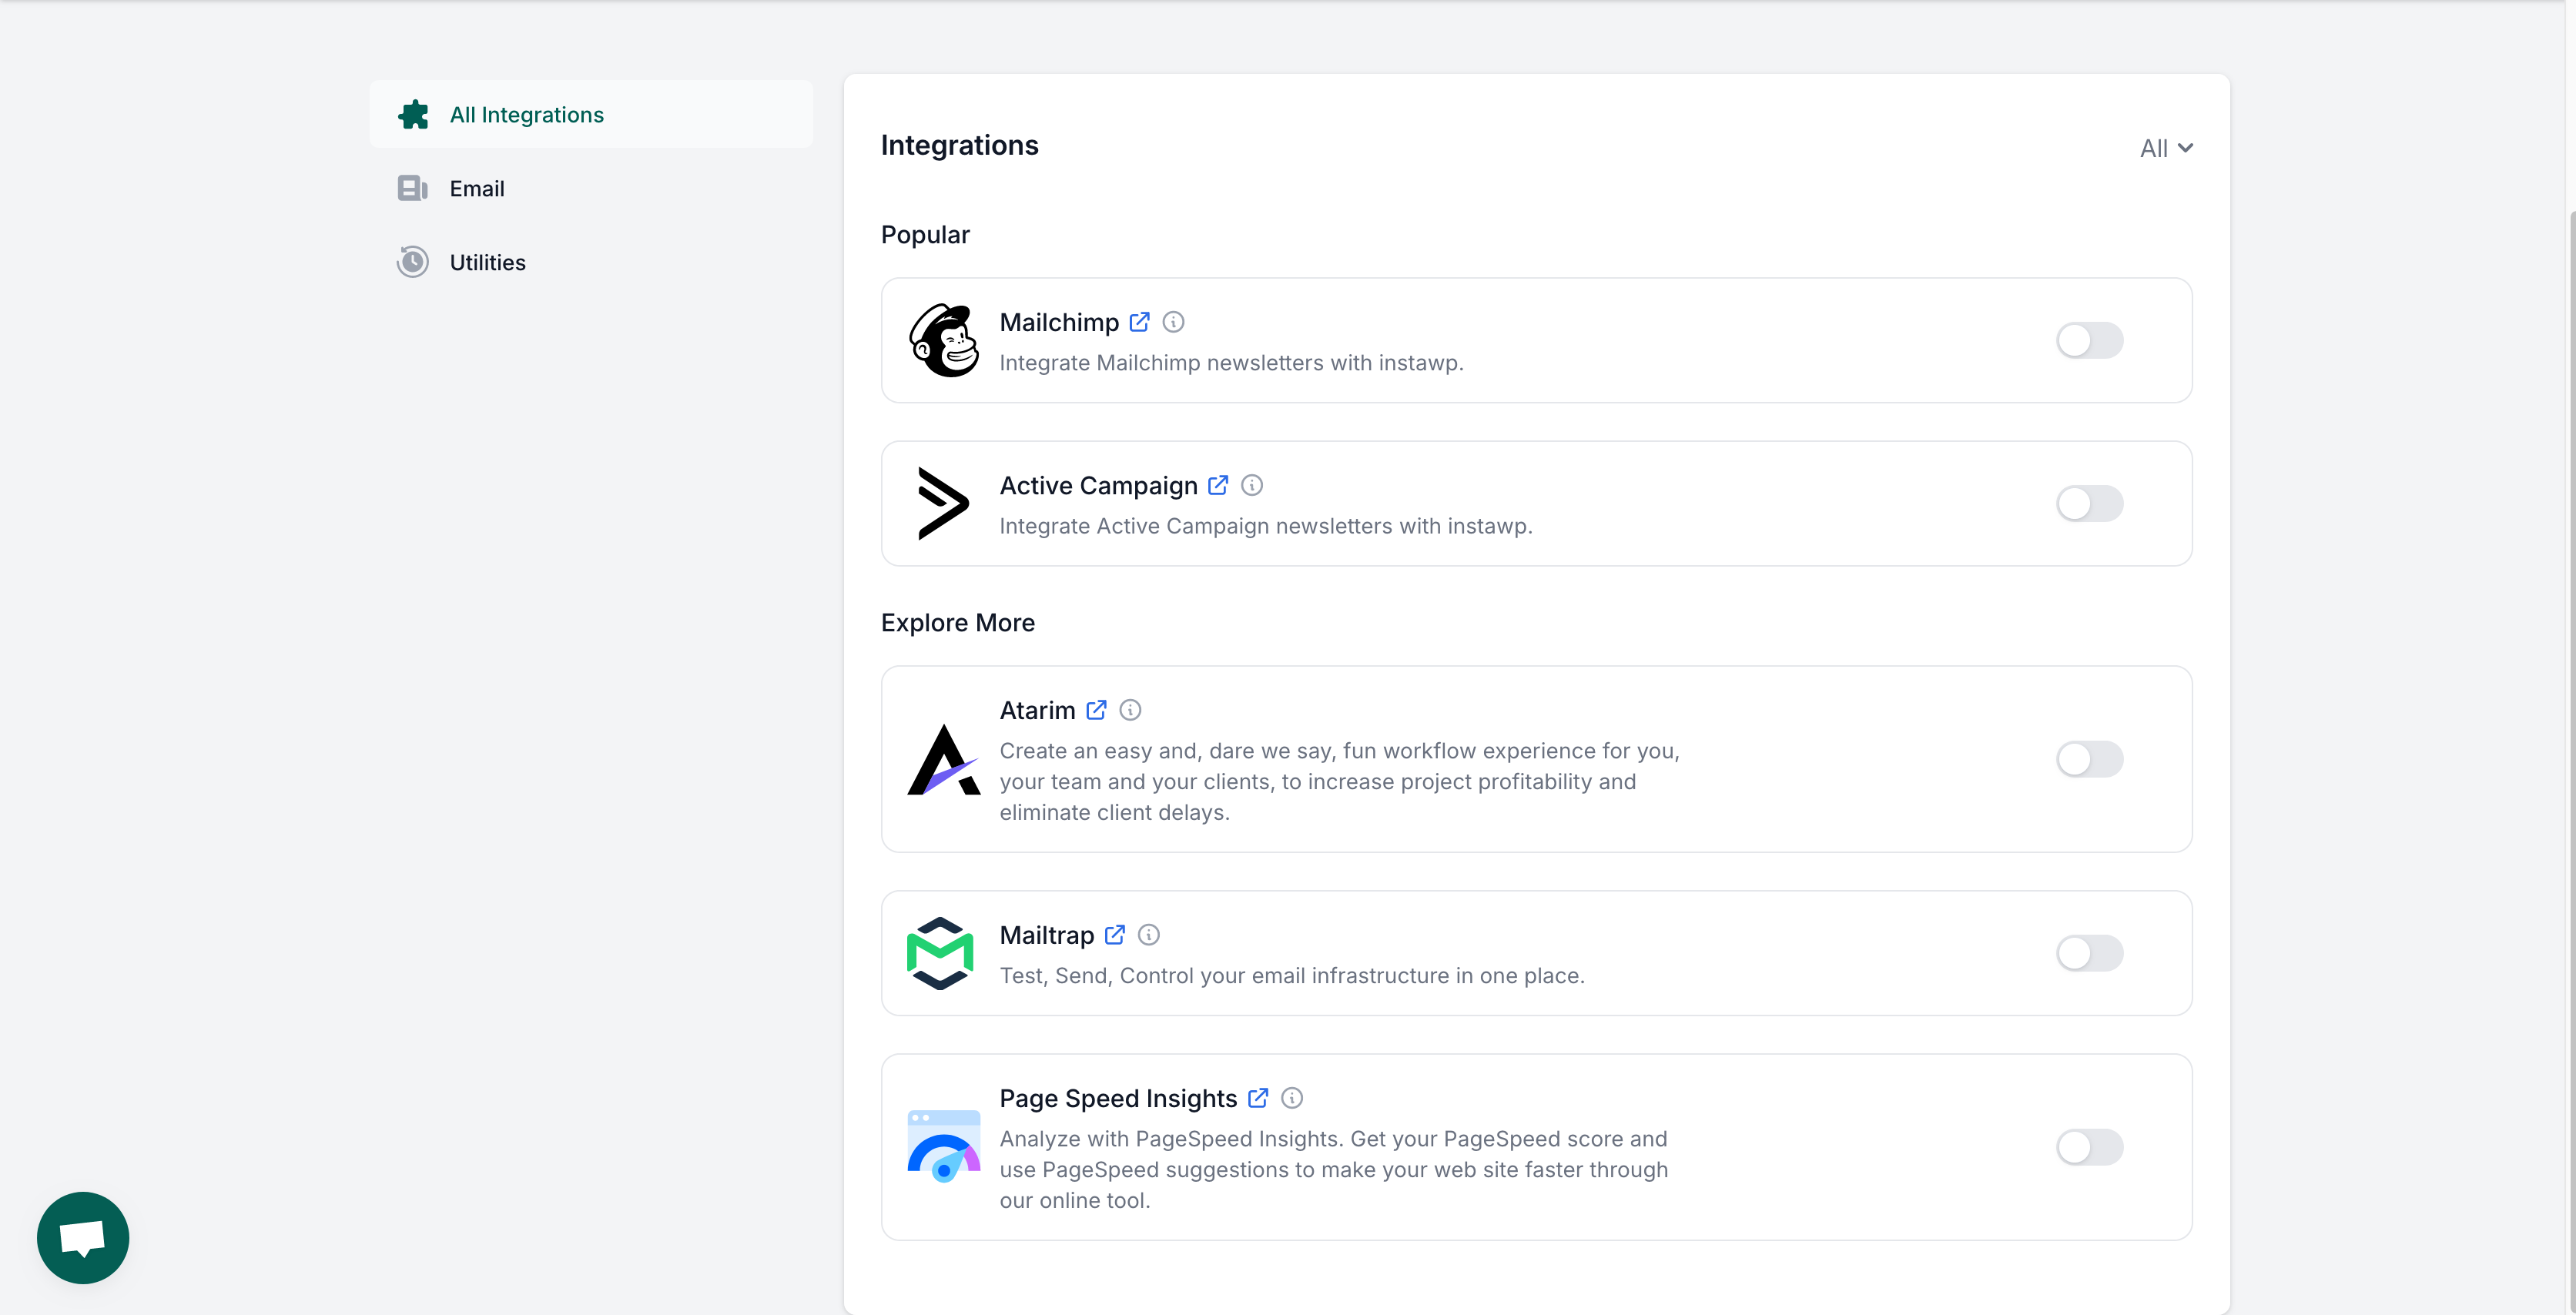This screenshot has height=1315, width=2576.
Task: Open Active Campaign external link icon
Action: click(x=1217, y=485)
